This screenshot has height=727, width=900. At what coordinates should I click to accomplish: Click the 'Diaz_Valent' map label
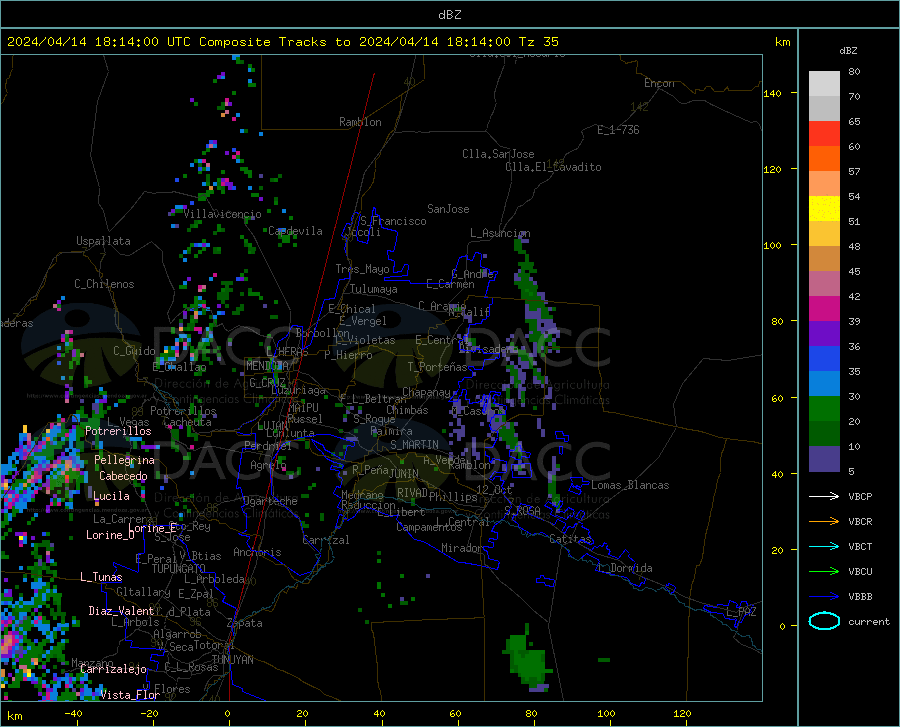(121, 611)
